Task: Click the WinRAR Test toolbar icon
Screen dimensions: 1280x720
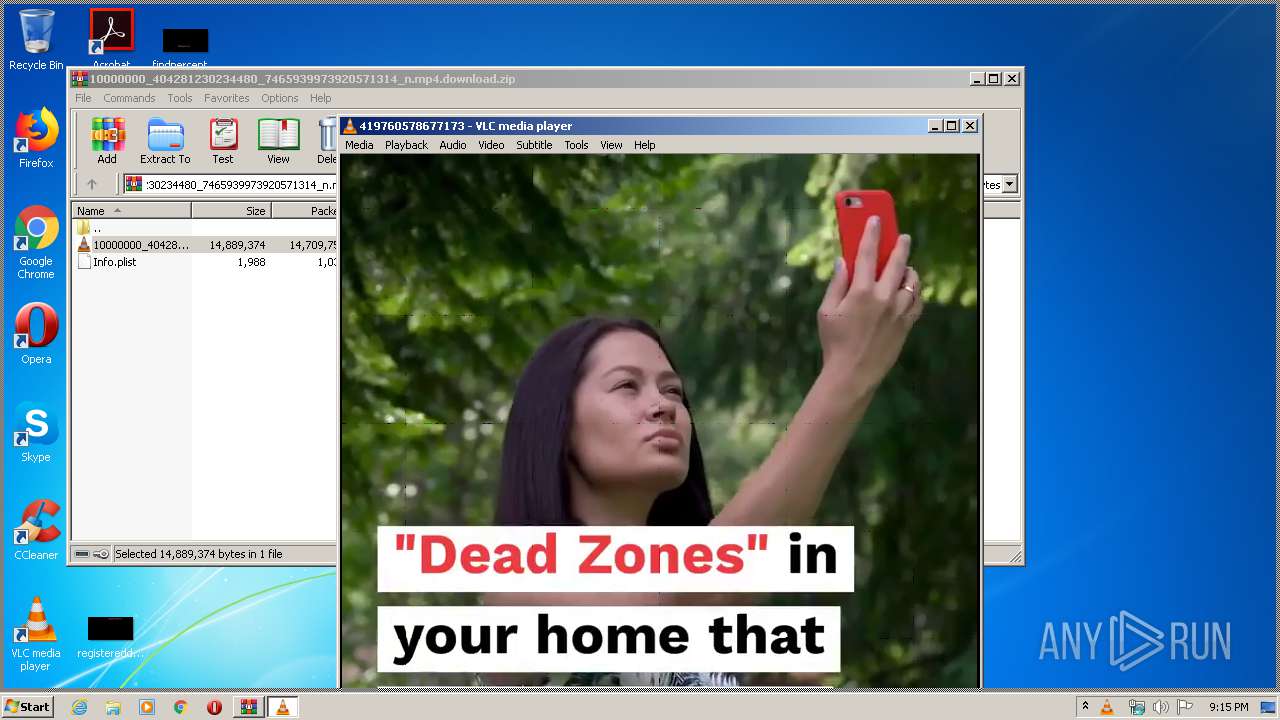Action: [x=223, y=140]
